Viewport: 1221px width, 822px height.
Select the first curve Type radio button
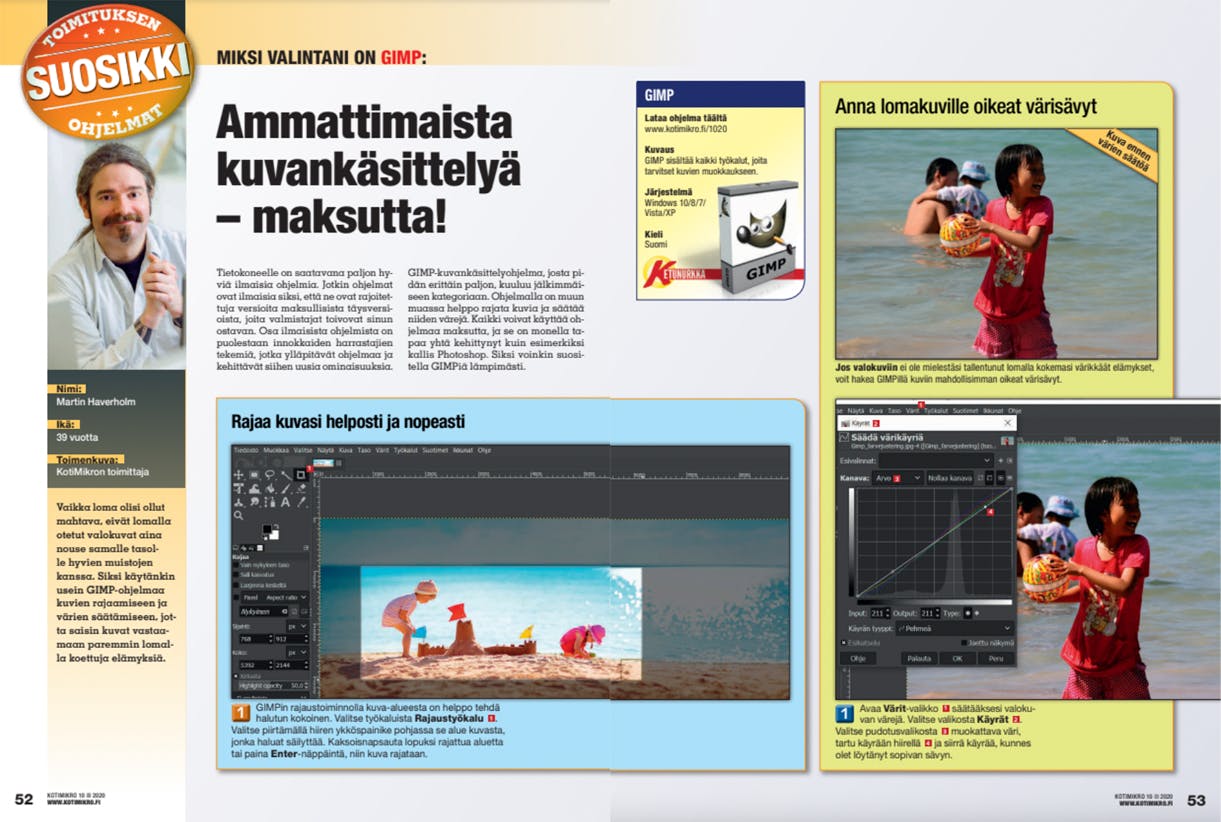[967, 614]
